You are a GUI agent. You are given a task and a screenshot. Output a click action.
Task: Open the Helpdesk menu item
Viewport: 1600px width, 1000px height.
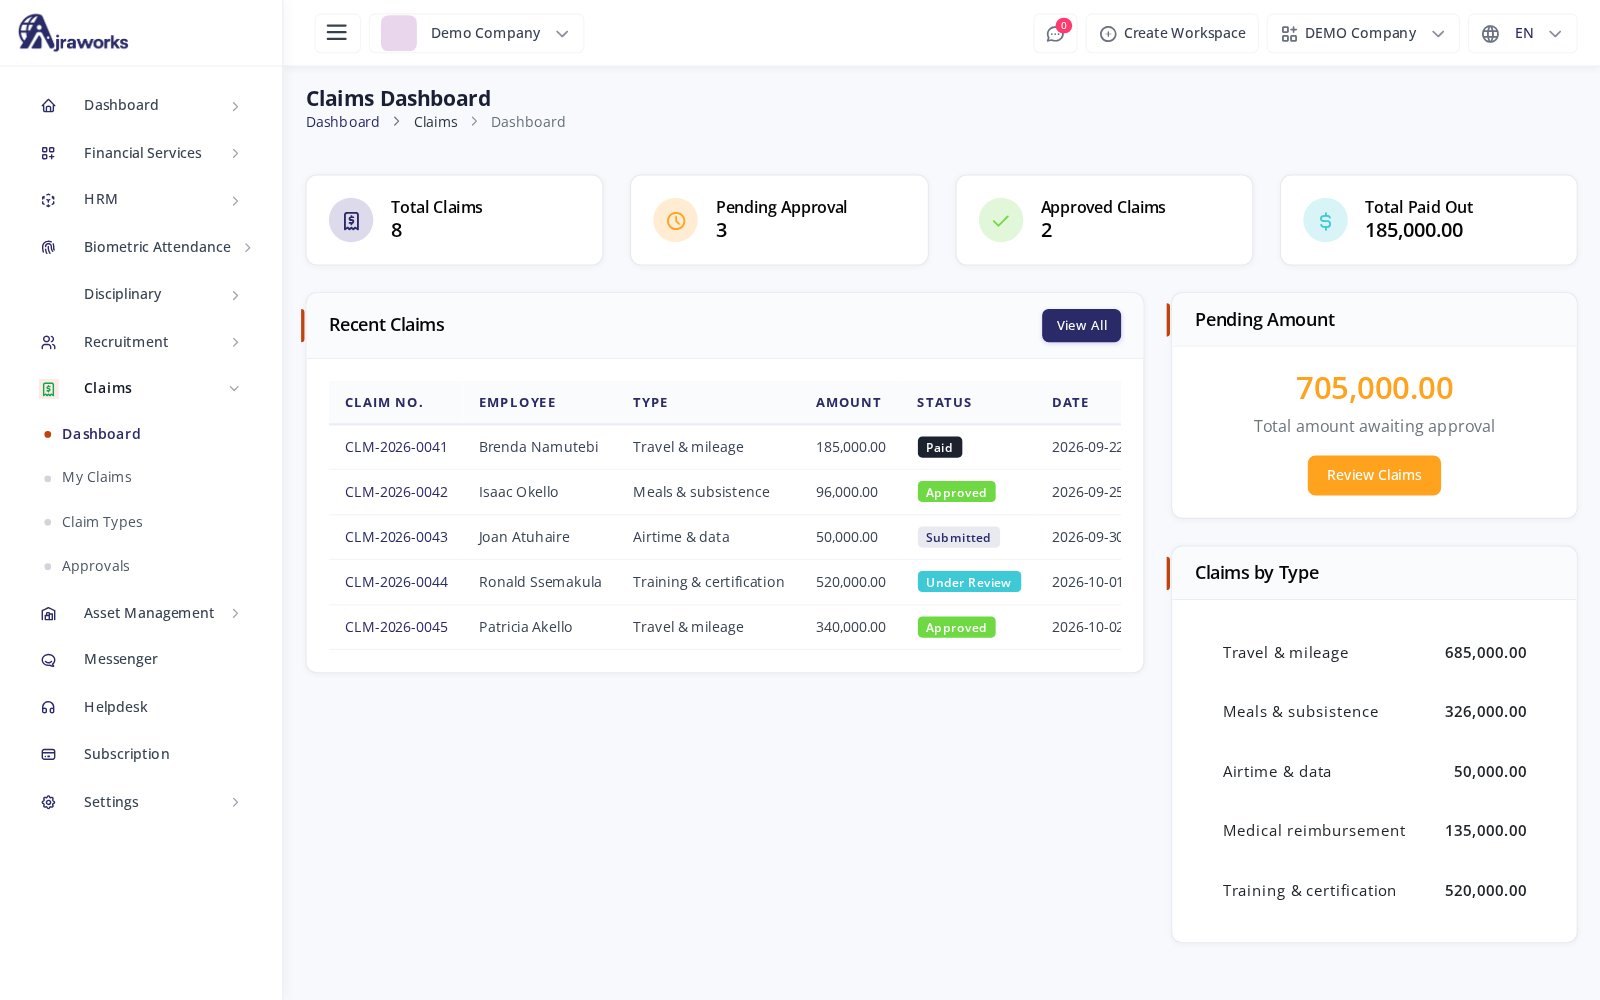point(116,707)
